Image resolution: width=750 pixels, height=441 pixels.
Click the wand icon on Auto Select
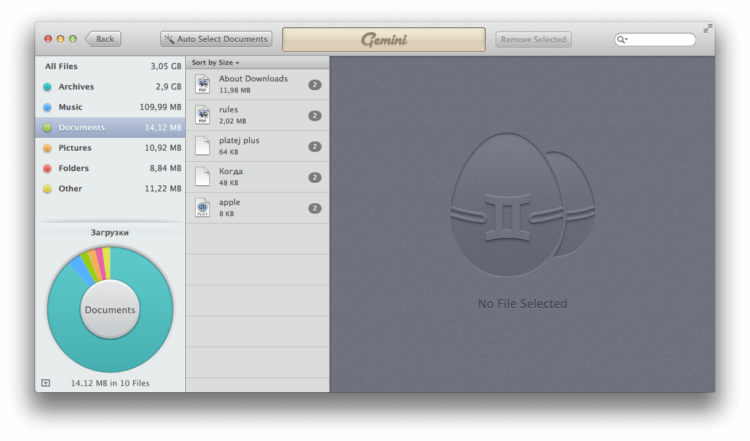click(x=169, y=39)
